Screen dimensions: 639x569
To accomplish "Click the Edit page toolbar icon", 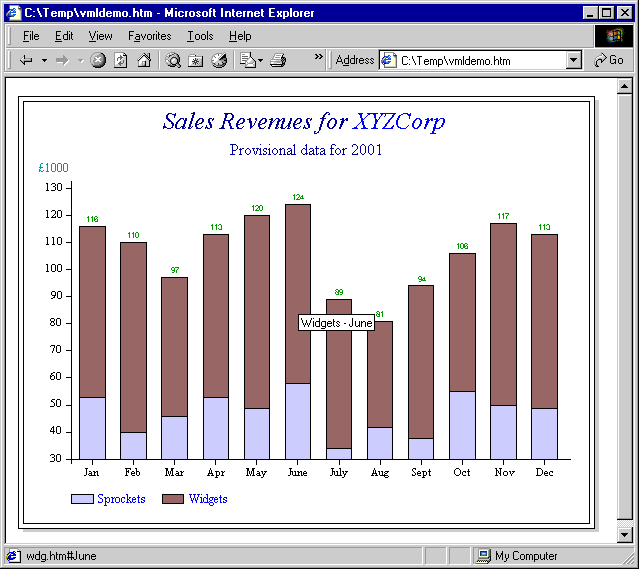I will (x=247, y=60).
